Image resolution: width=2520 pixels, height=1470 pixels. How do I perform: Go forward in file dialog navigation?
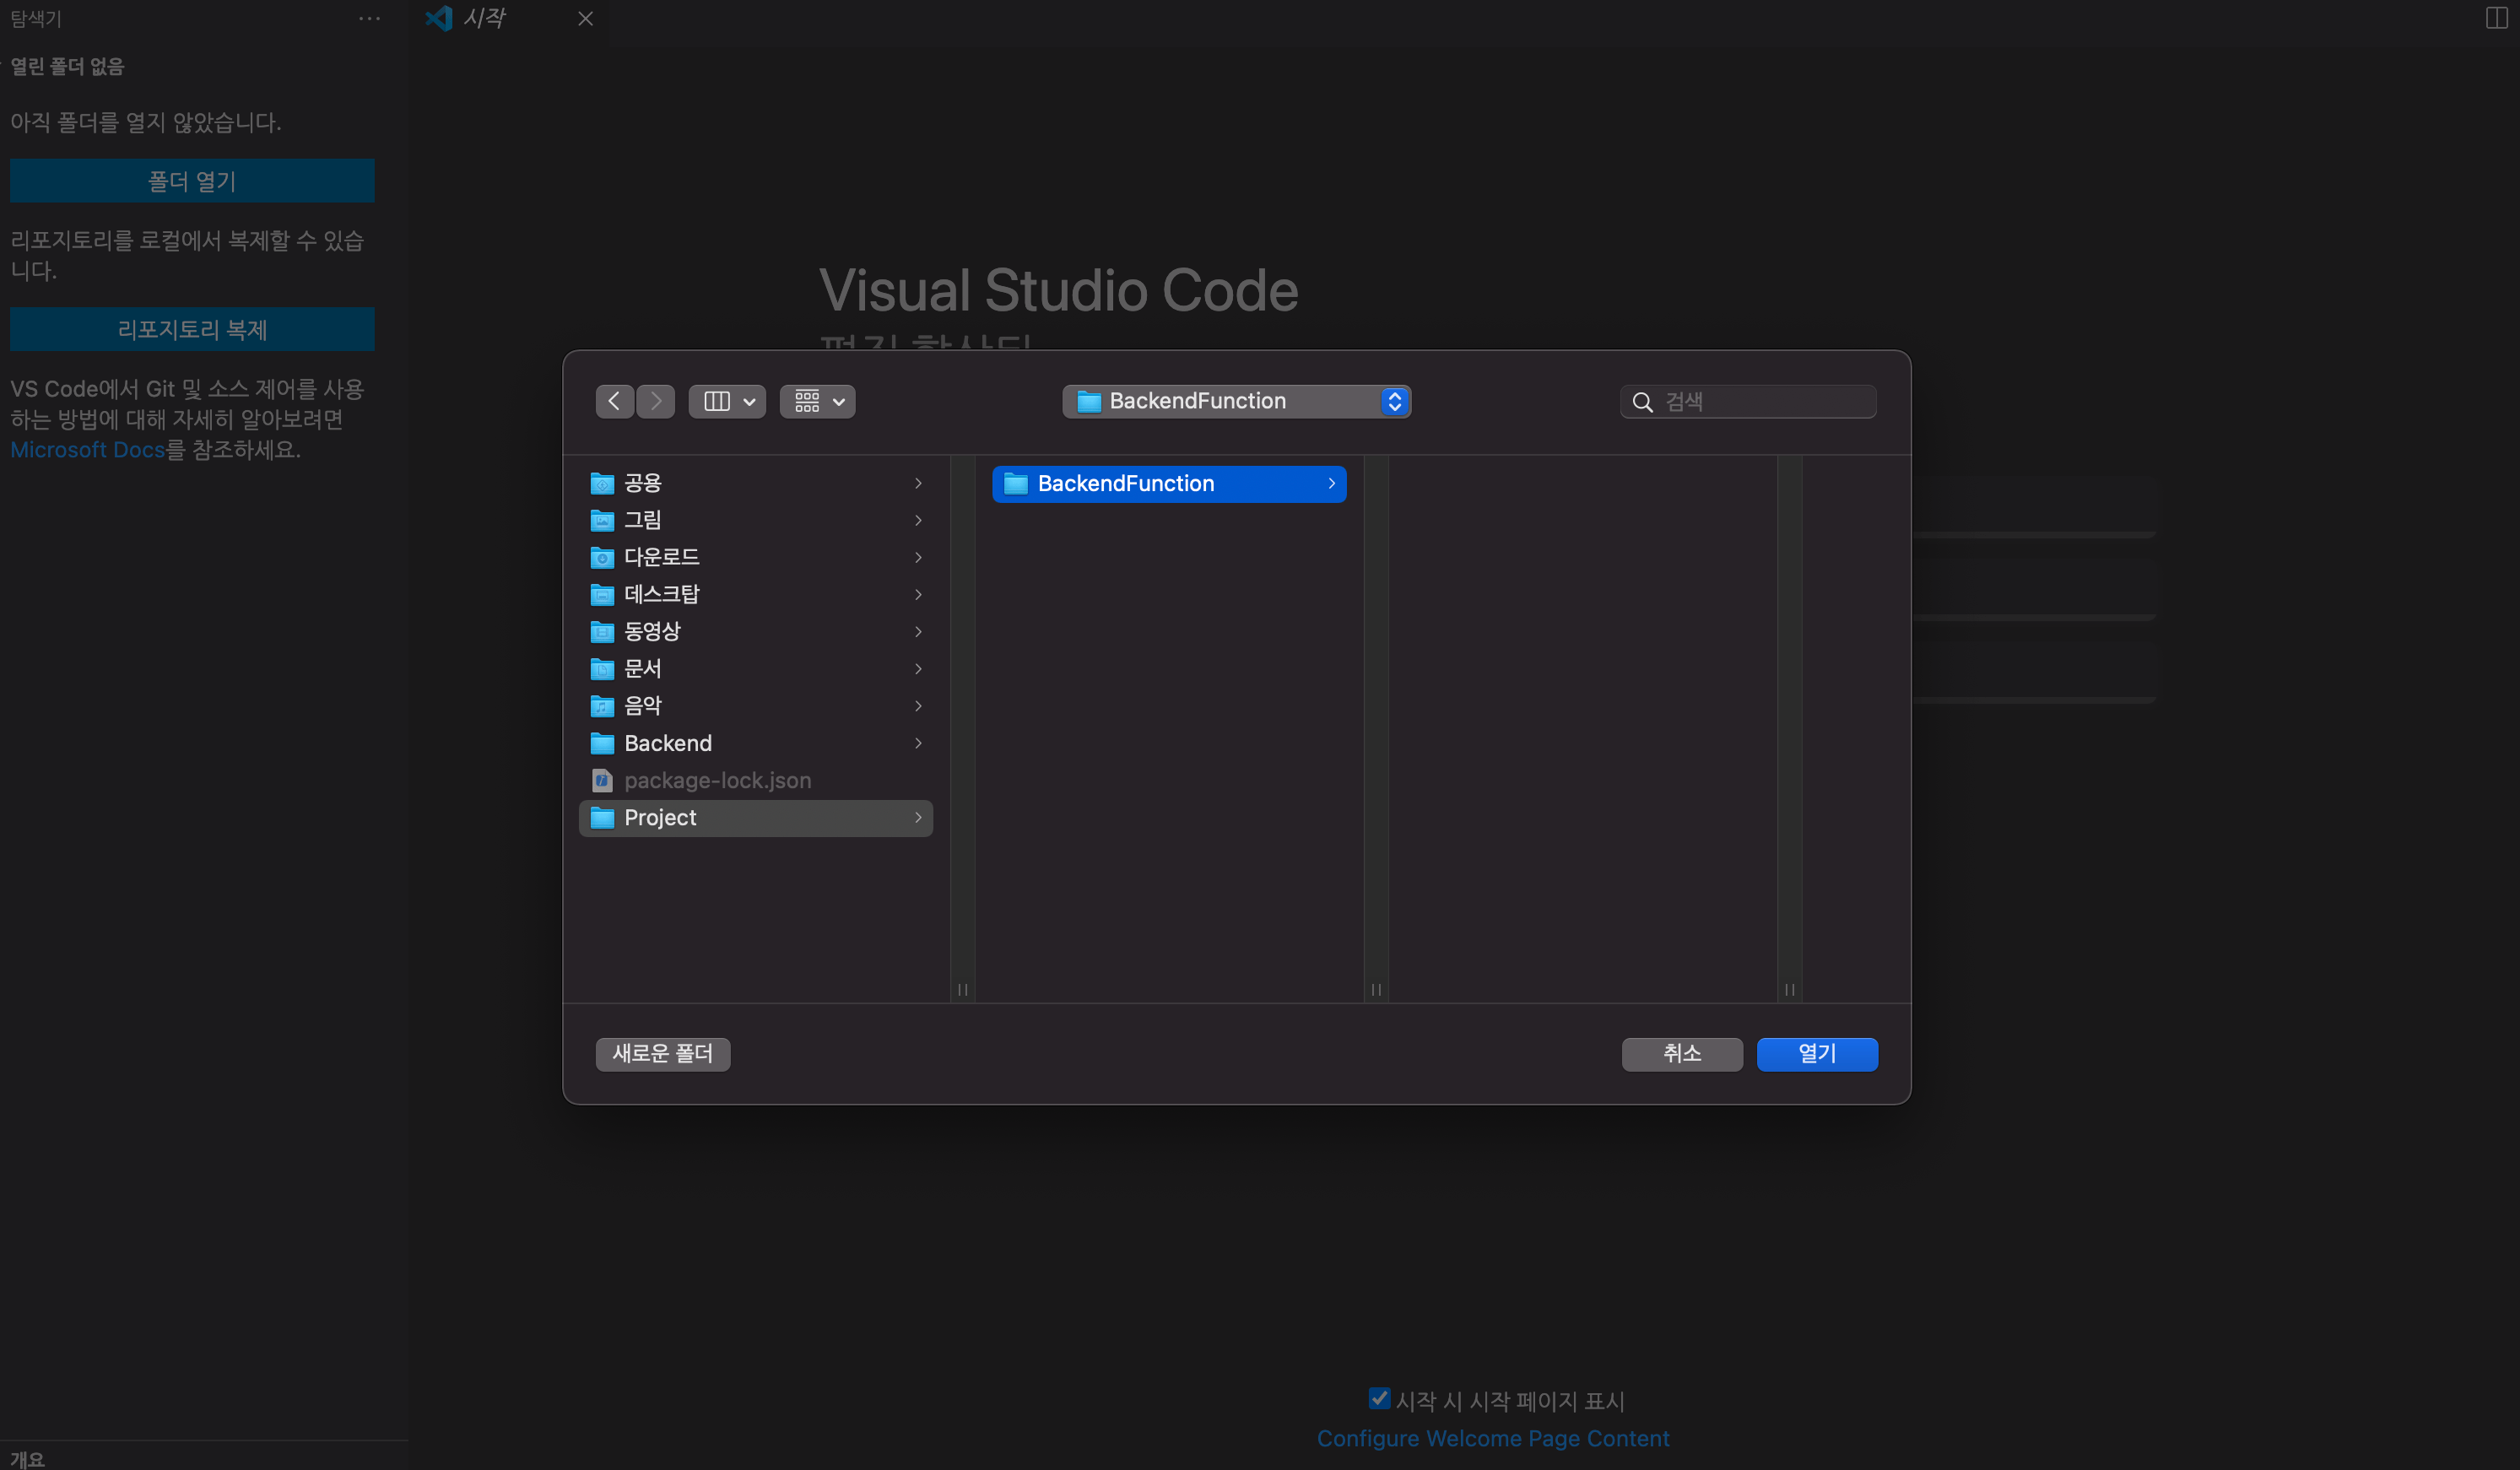[656, 401]
